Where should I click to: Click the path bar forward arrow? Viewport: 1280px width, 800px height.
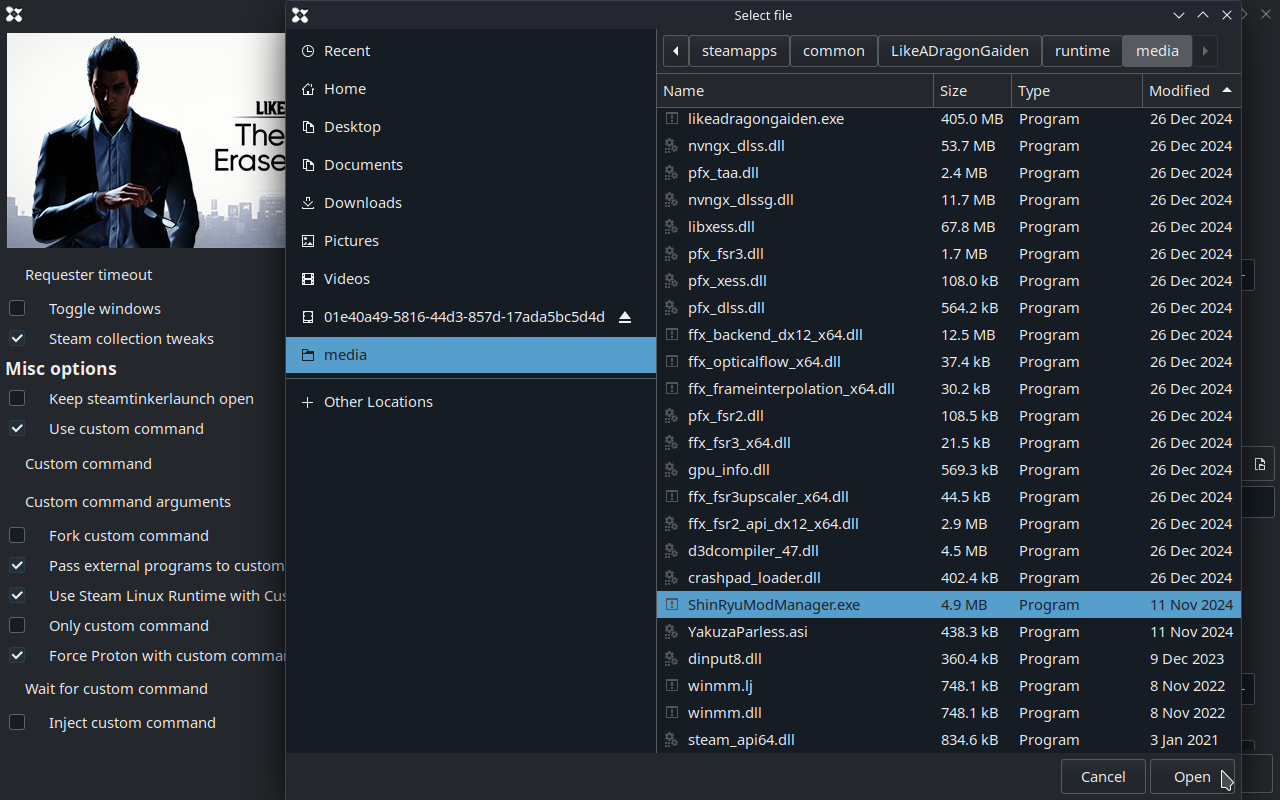1205,51
